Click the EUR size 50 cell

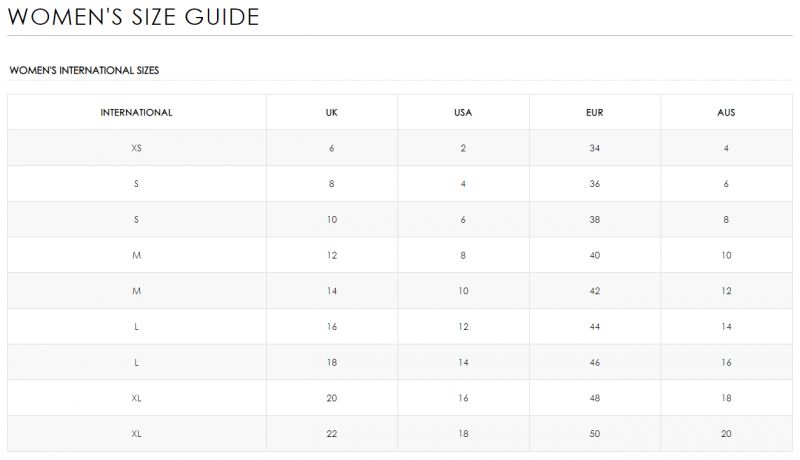coord(595,433)
